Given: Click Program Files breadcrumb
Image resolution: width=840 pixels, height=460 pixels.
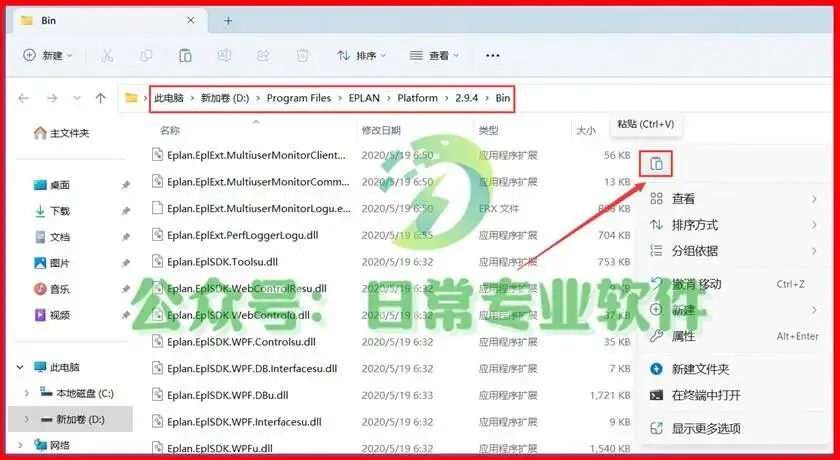Looking at the screenshot, I should [299, 98].
